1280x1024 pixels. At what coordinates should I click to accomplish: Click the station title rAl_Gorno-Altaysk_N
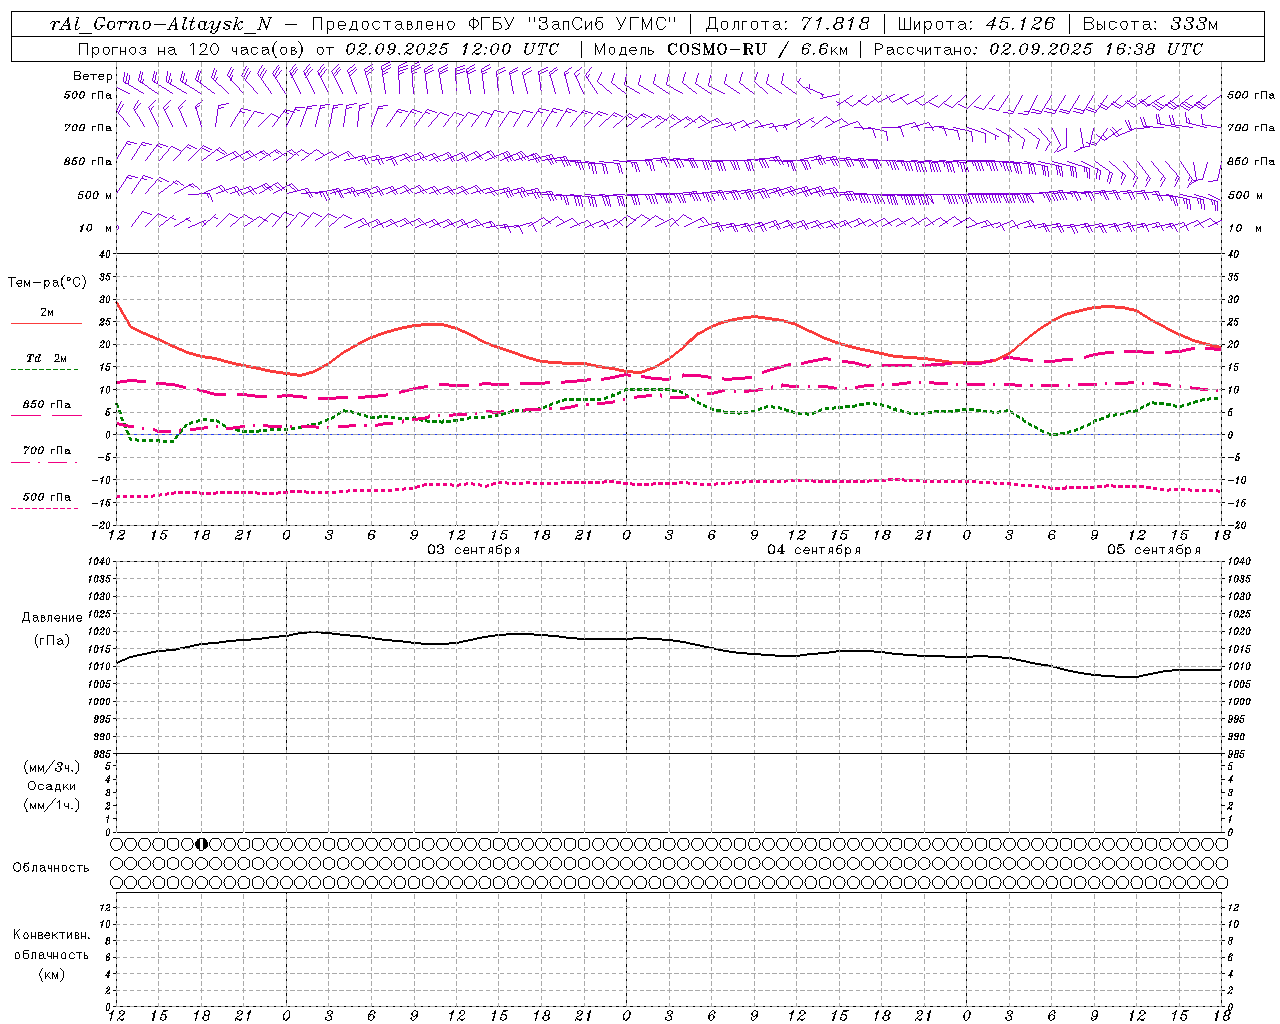tap(161, 25)
